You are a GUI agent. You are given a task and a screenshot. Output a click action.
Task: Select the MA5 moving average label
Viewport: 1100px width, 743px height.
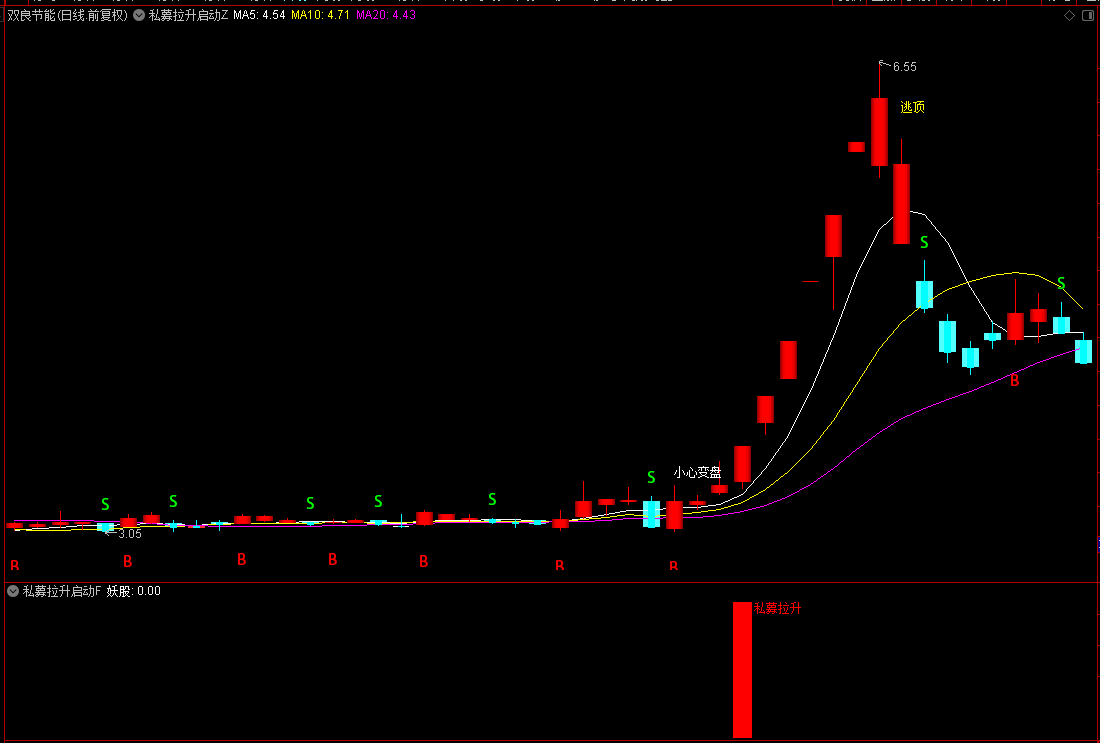click(259, 16)
